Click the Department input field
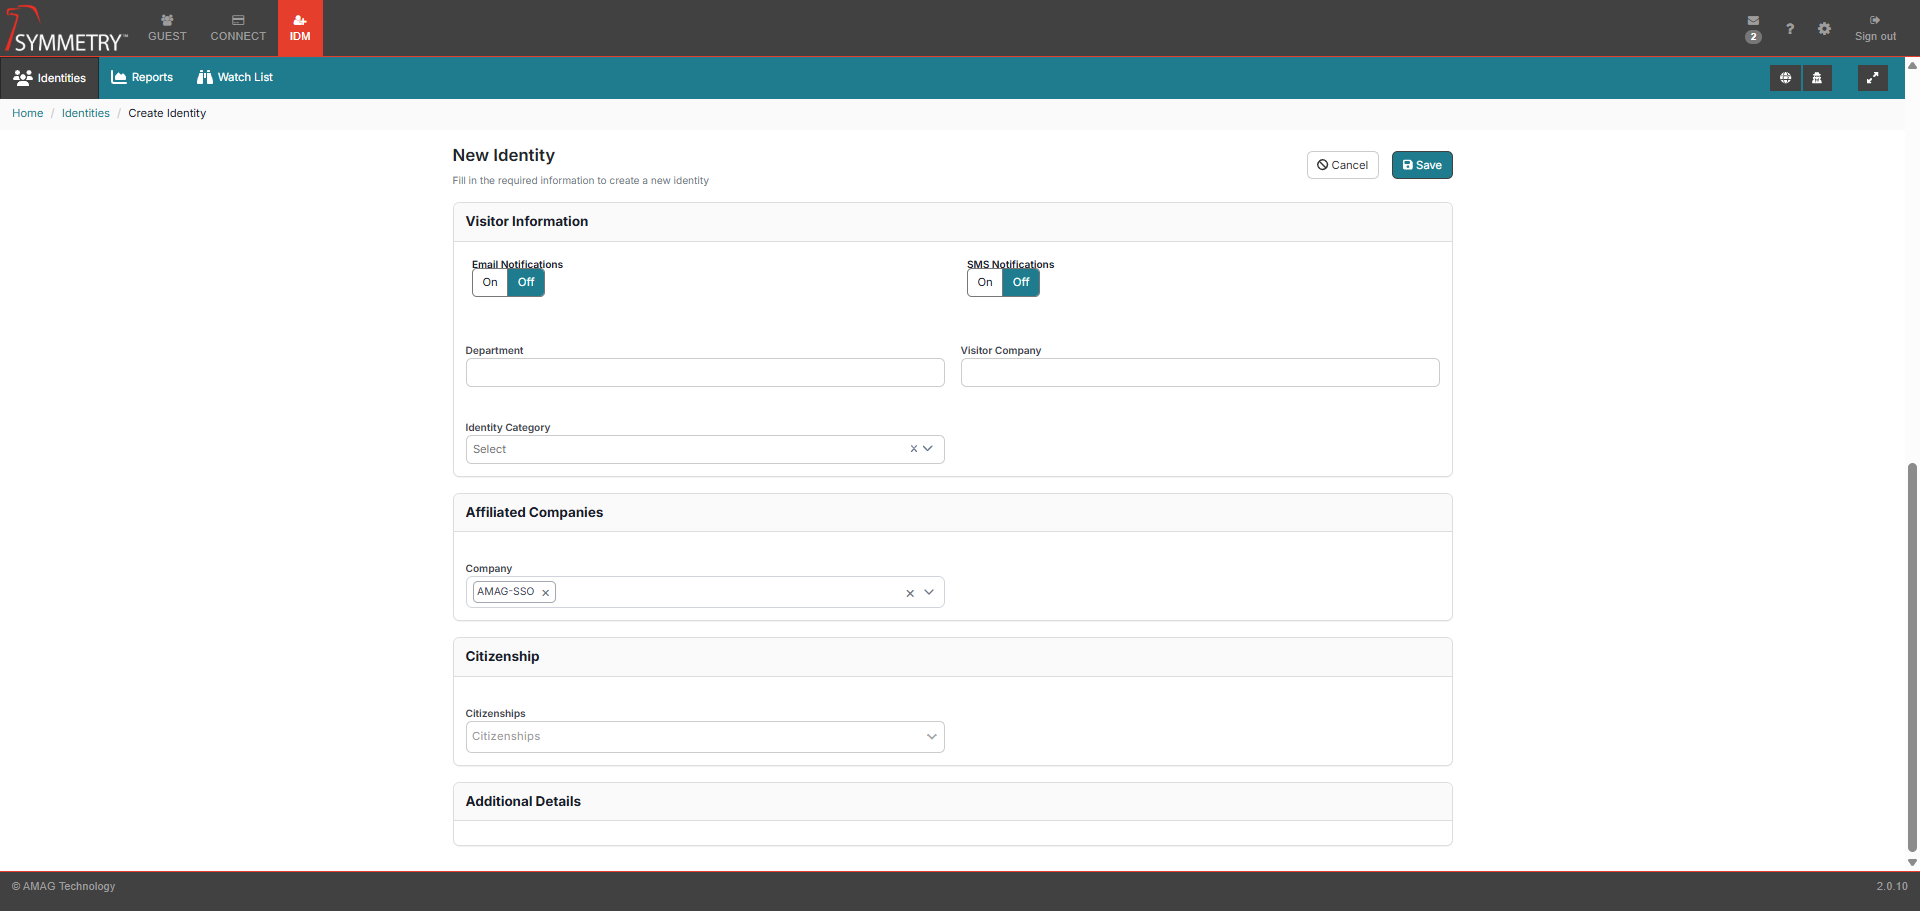This screenshot has height=911, width=1920. [x=704, y=373]
